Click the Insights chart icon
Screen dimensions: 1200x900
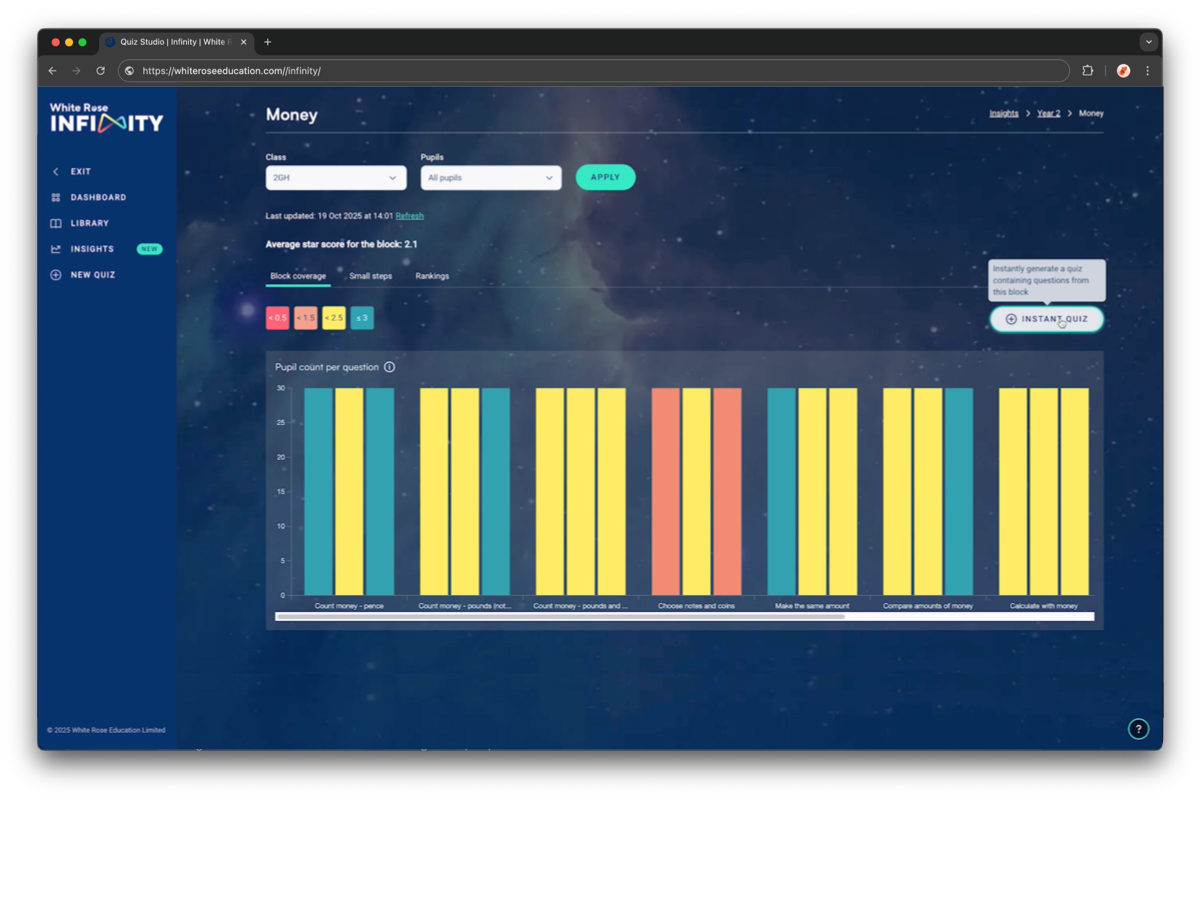coord(56,249)
